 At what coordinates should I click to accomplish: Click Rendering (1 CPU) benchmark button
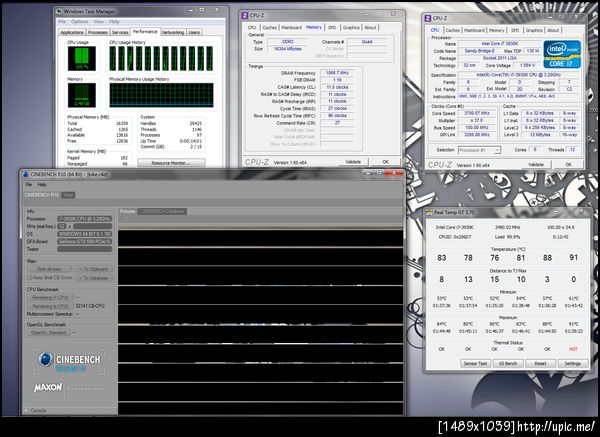(51, 298)
